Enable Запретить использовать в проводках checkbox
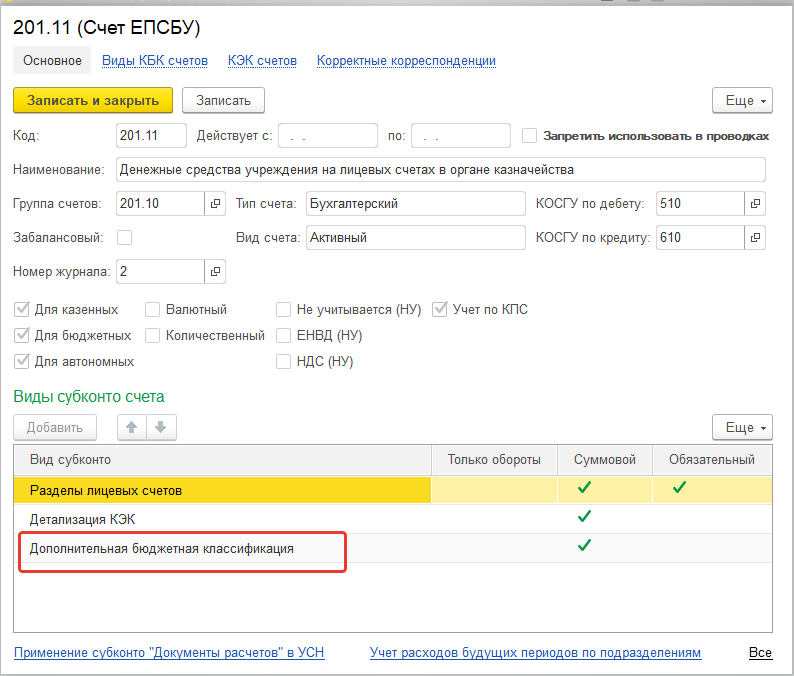This screenshot has width=794, height=676. point(530,136)
